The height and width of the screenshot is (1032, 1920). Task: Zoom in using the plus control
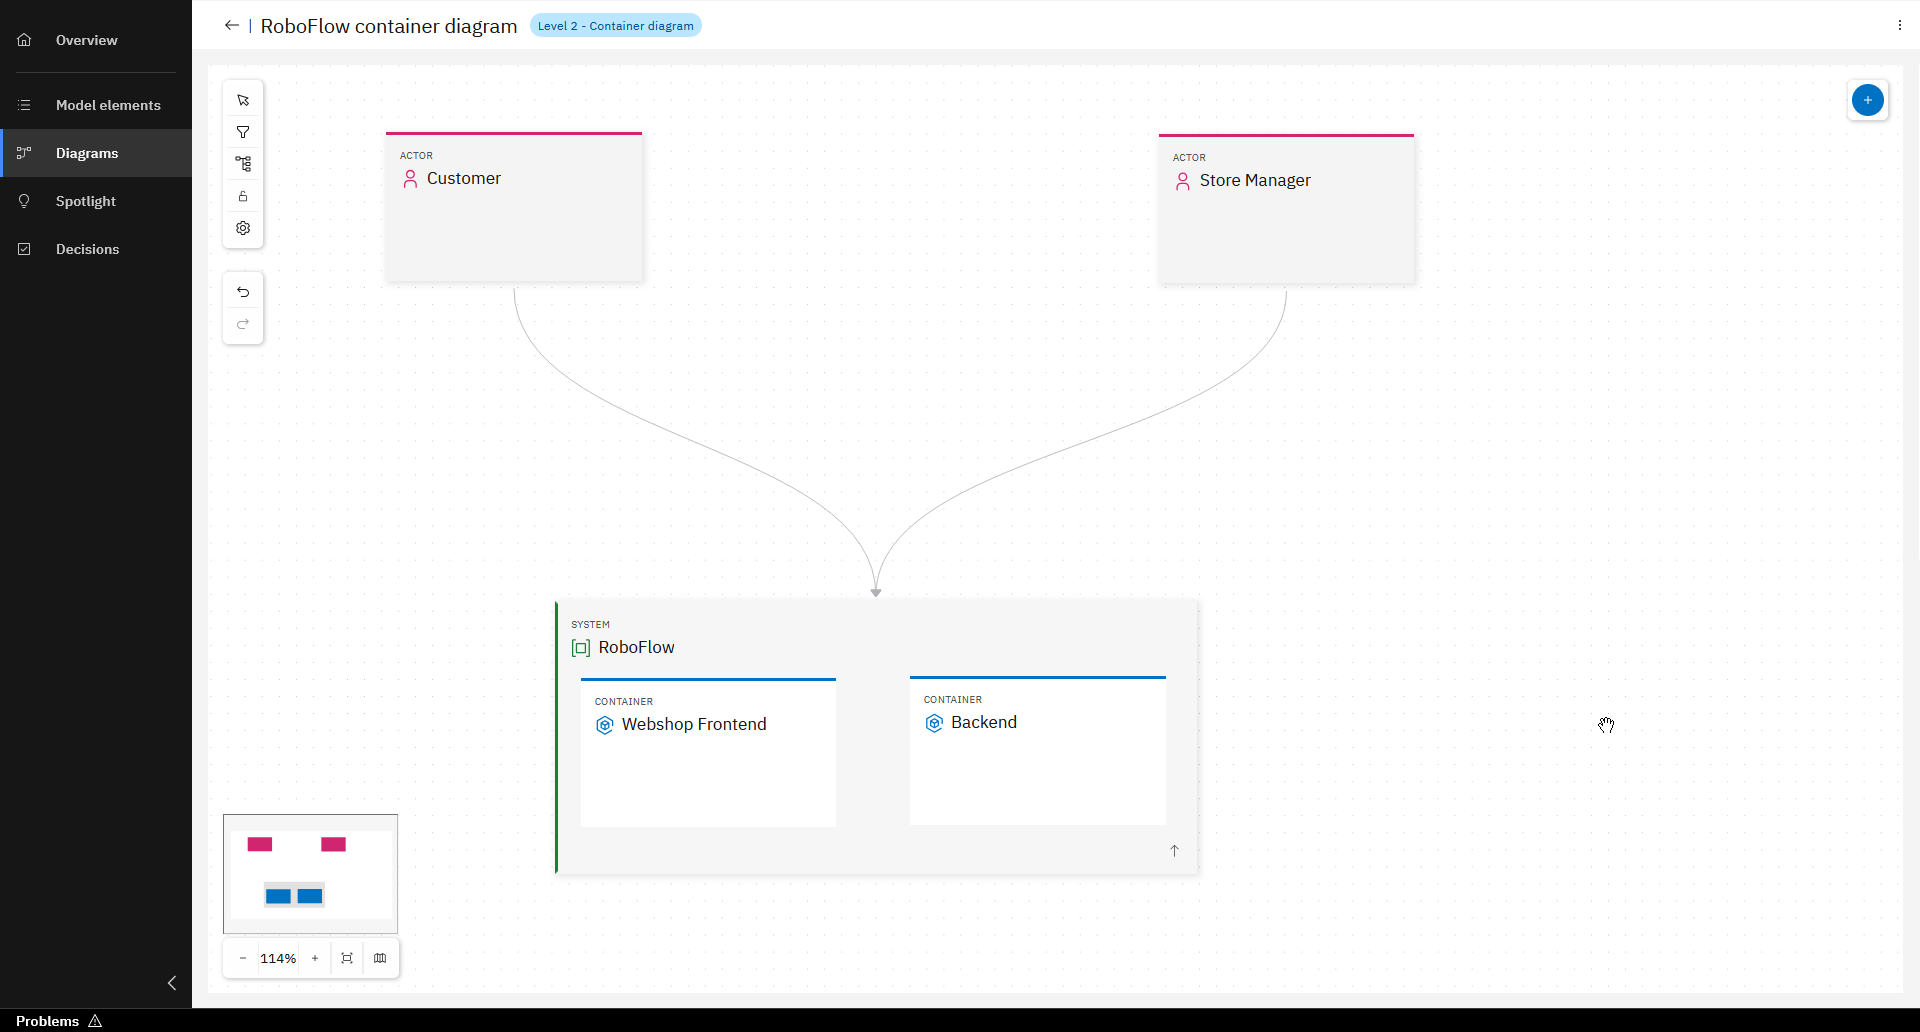pos(315,958)
